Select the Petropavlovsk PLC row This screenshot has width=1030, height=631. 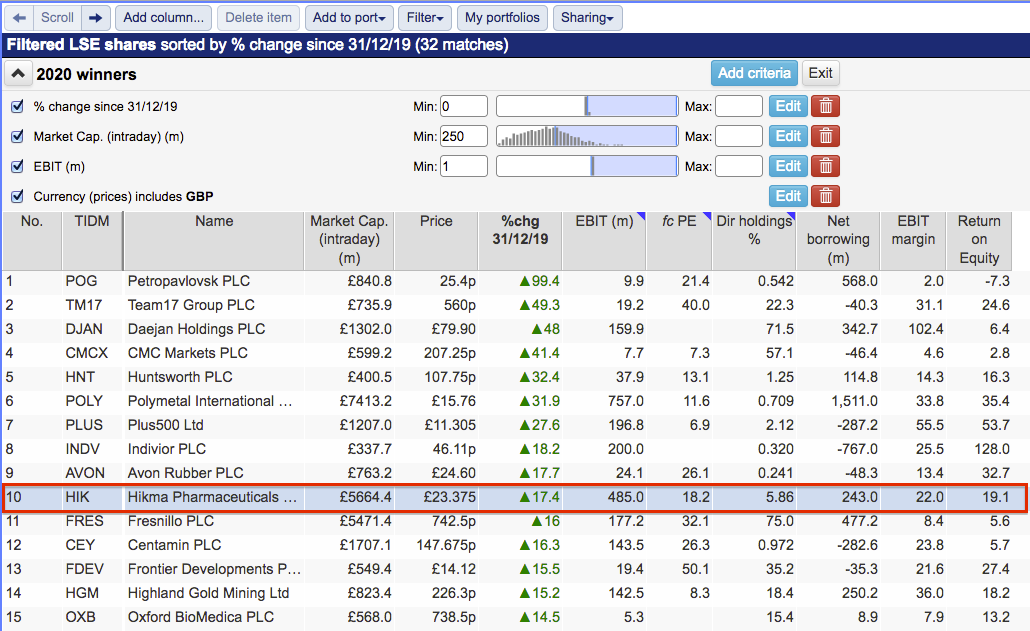point(507,281)
